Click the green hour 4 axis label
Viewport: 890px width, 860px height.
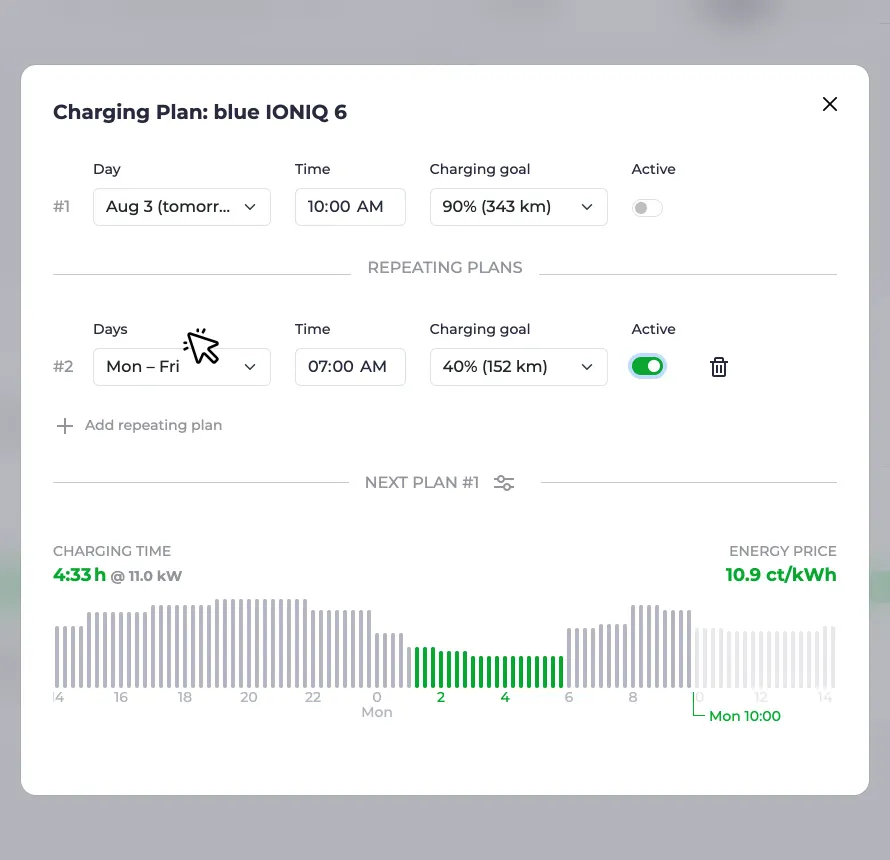click(x=505, y=697)
